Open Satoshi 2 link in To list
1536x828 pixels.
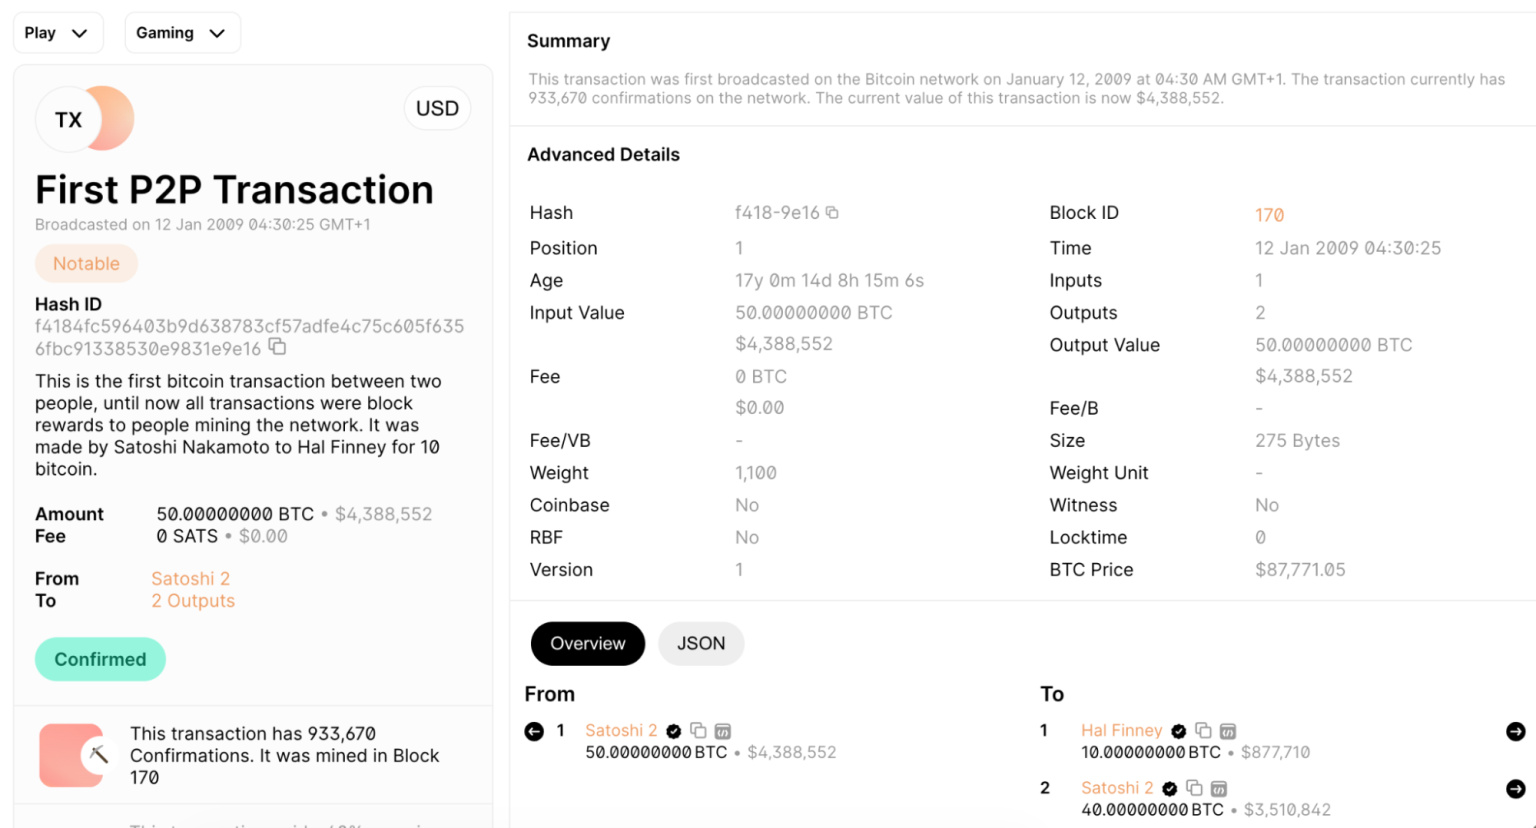tap(1117, 788)
